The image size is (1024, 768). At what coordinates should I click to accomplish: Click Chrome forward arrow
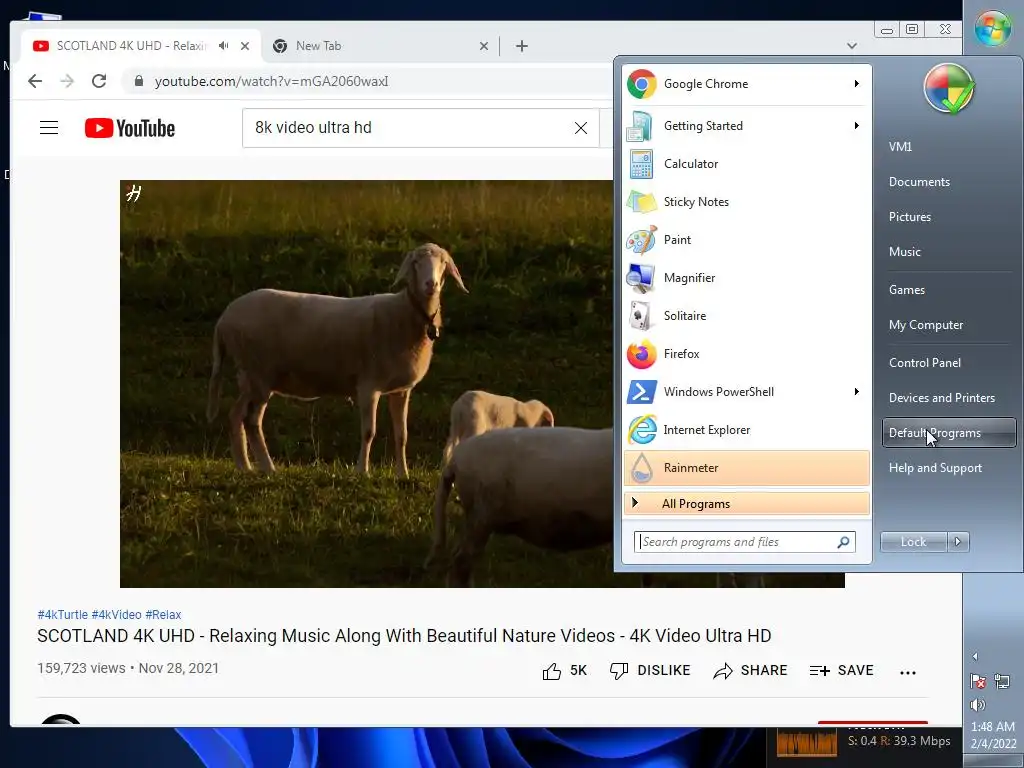(67, 81)
